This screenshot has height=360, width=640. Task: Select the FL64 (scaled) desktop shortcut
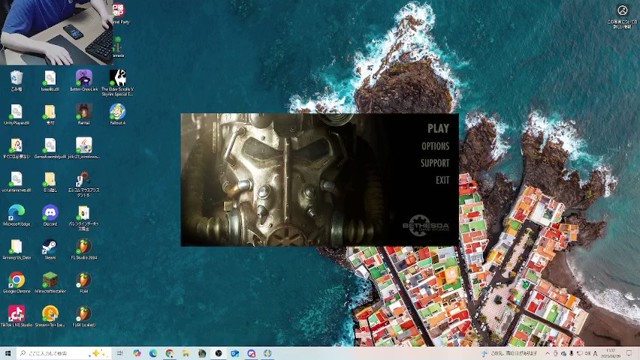[84, 316]
